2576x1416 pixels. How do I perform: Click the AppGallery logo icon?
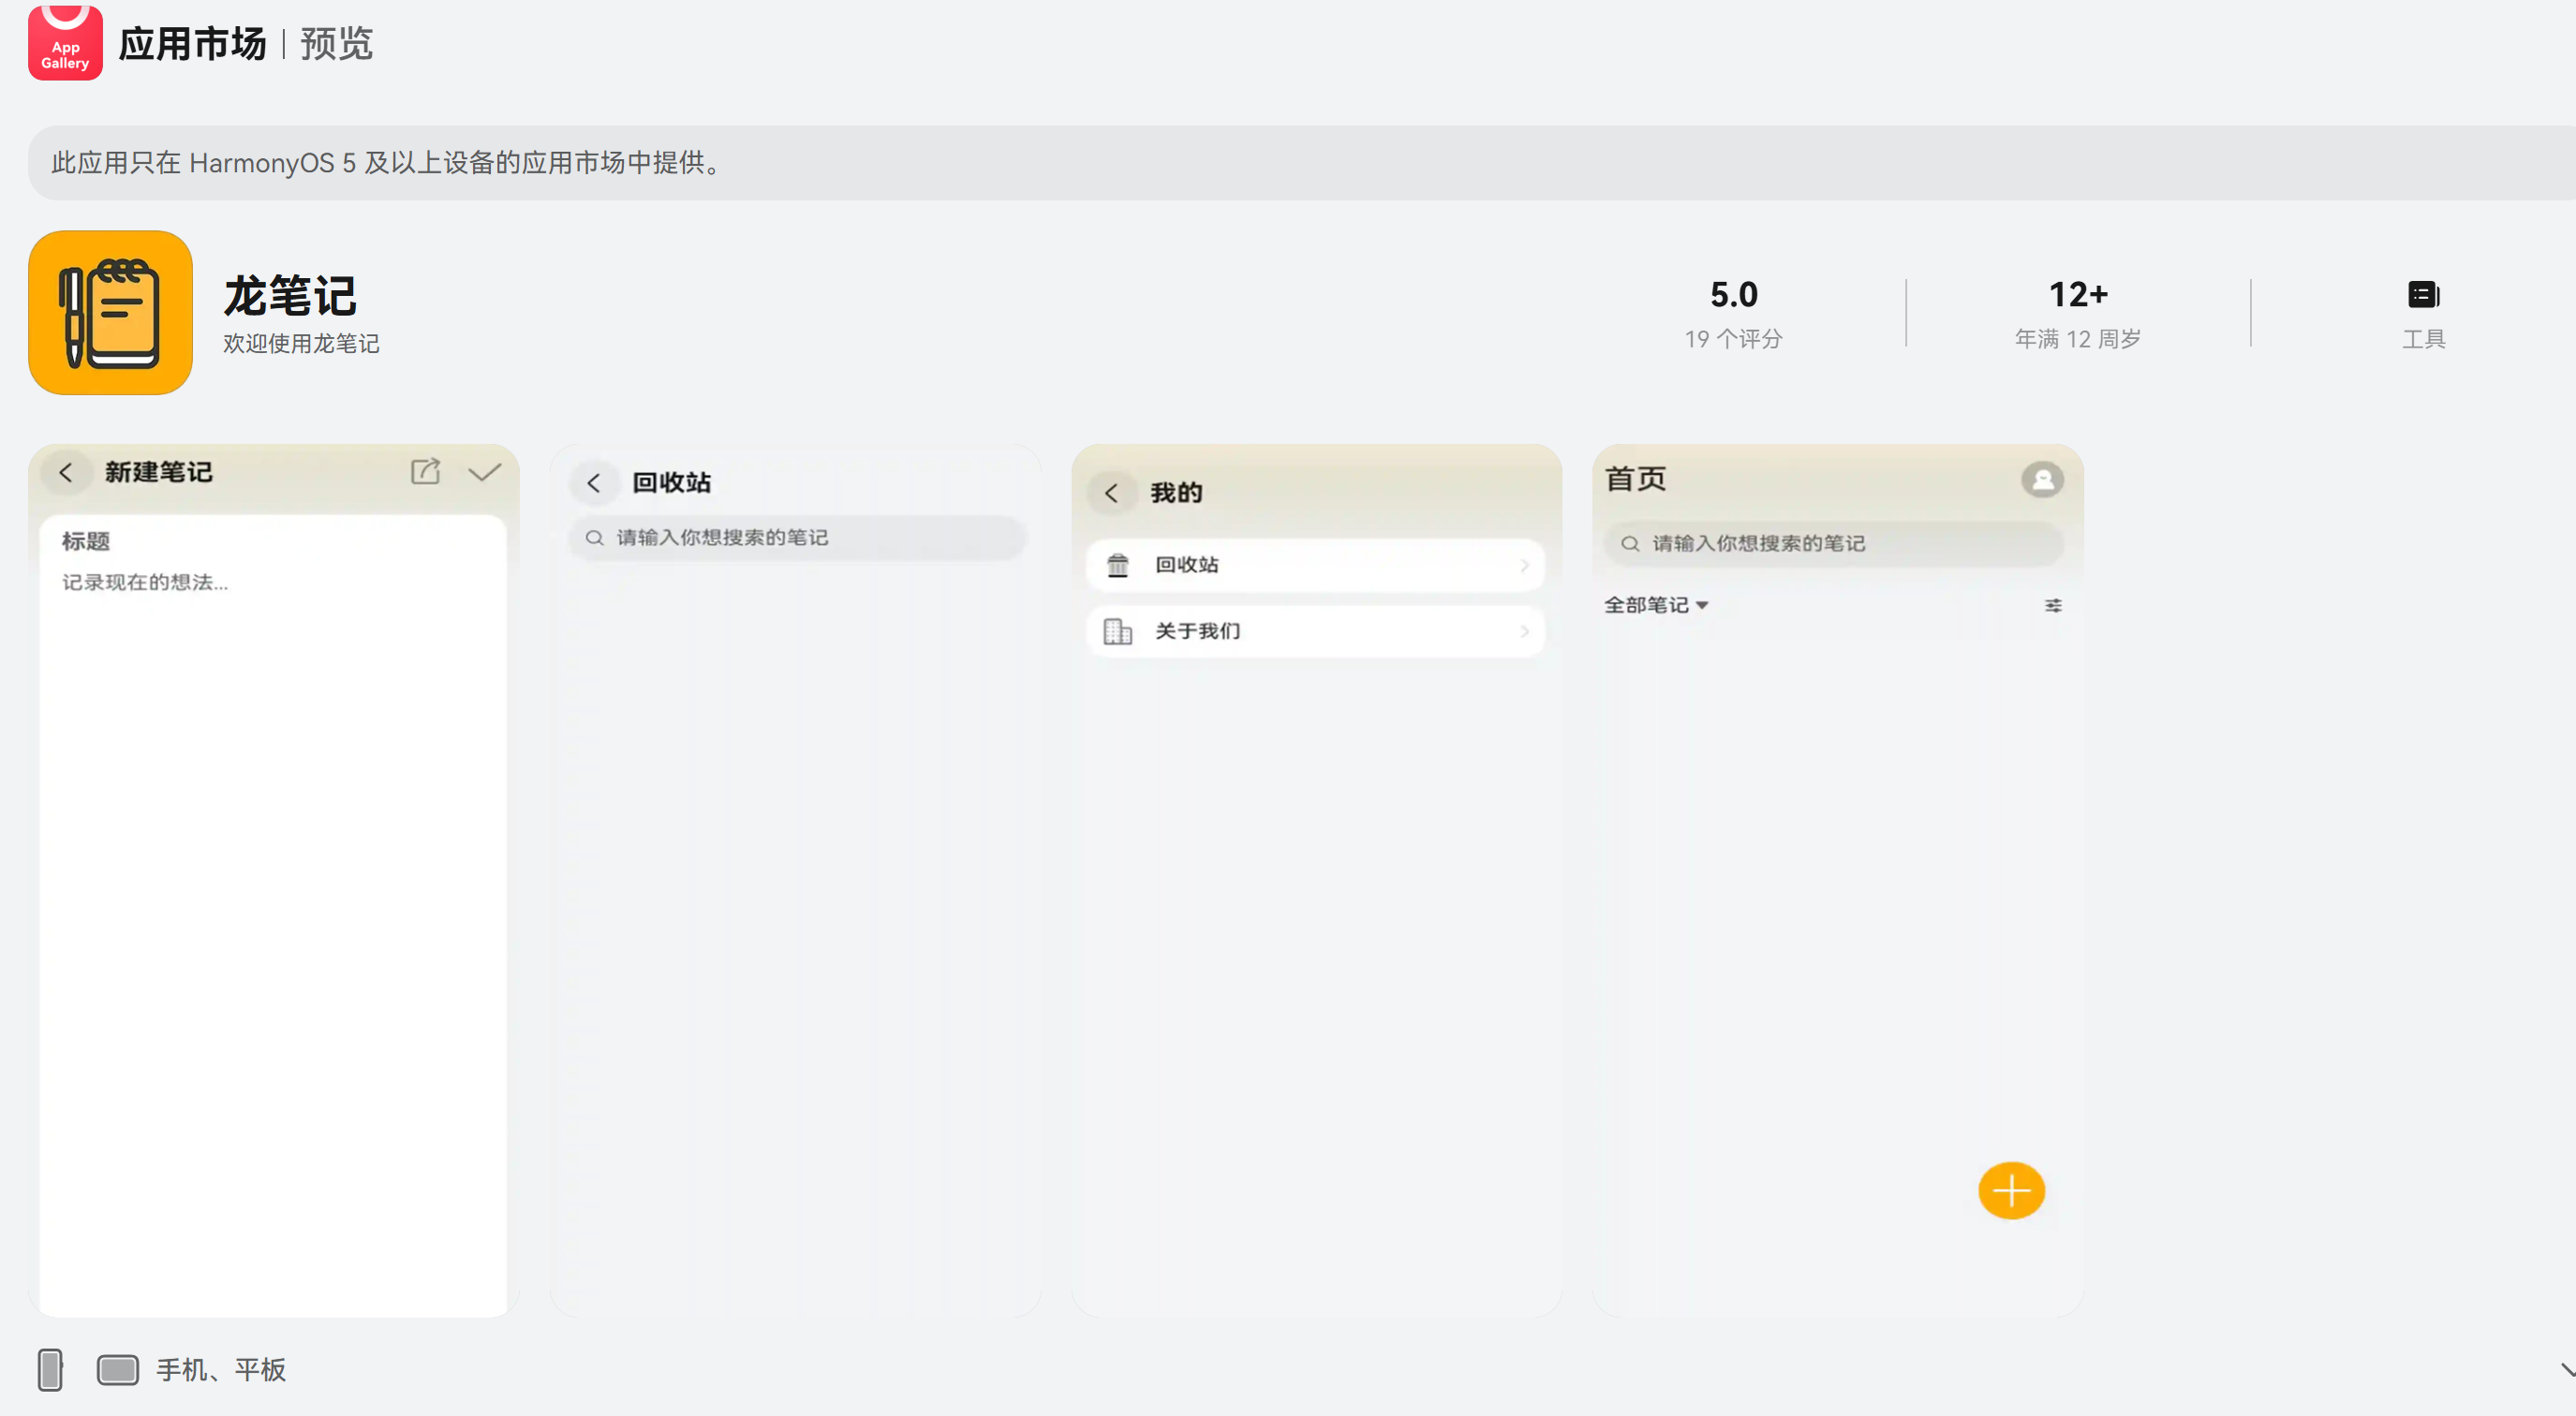(65, 42)
